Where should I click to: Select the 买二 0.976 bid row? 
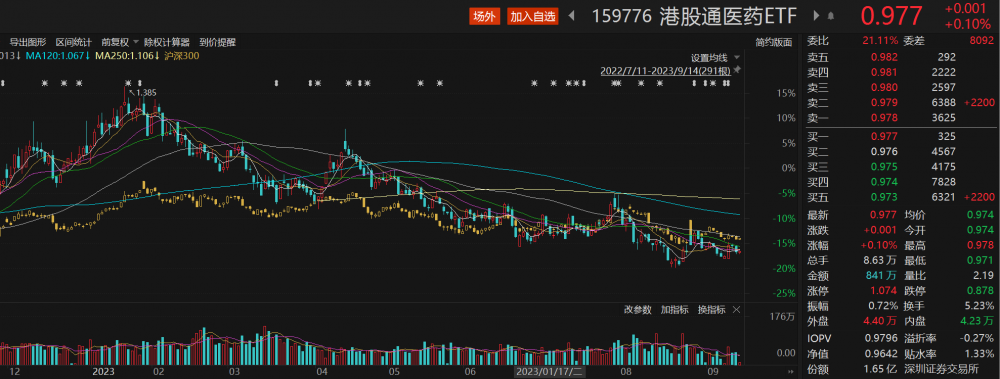pyautogui.click(x=901, y=152)
